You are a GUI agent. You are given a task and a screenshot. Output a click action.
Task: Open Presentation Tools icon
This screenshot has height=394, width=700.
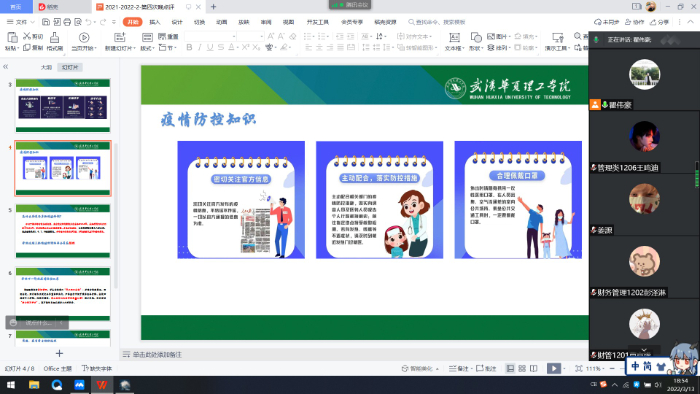[x=558, y=37]
